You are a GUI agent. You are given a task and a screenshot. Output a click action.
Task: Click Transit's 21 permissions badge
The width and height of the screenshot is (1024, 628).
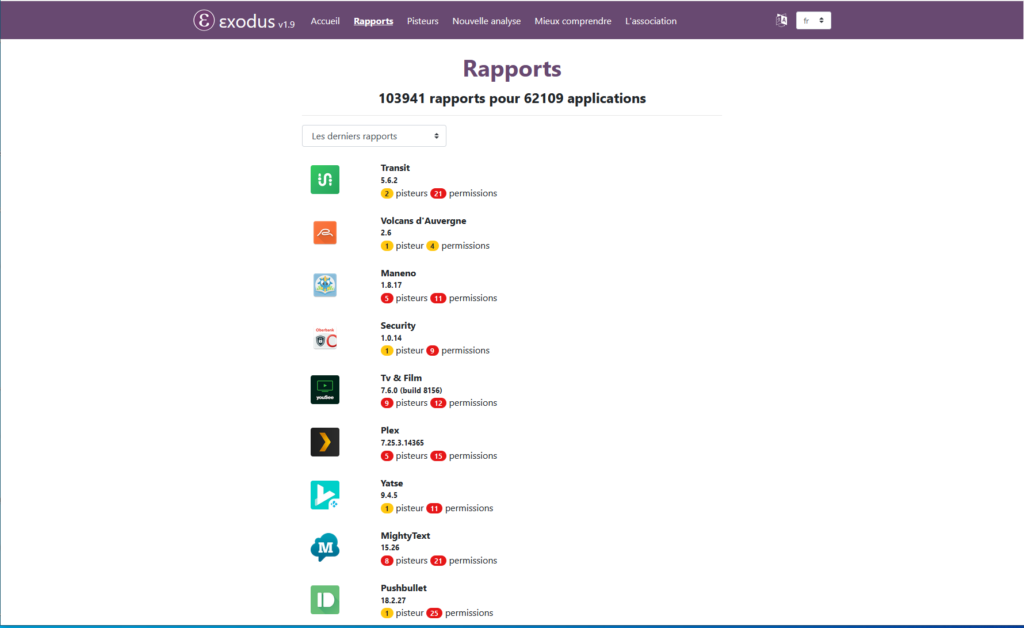click(438, 193)
